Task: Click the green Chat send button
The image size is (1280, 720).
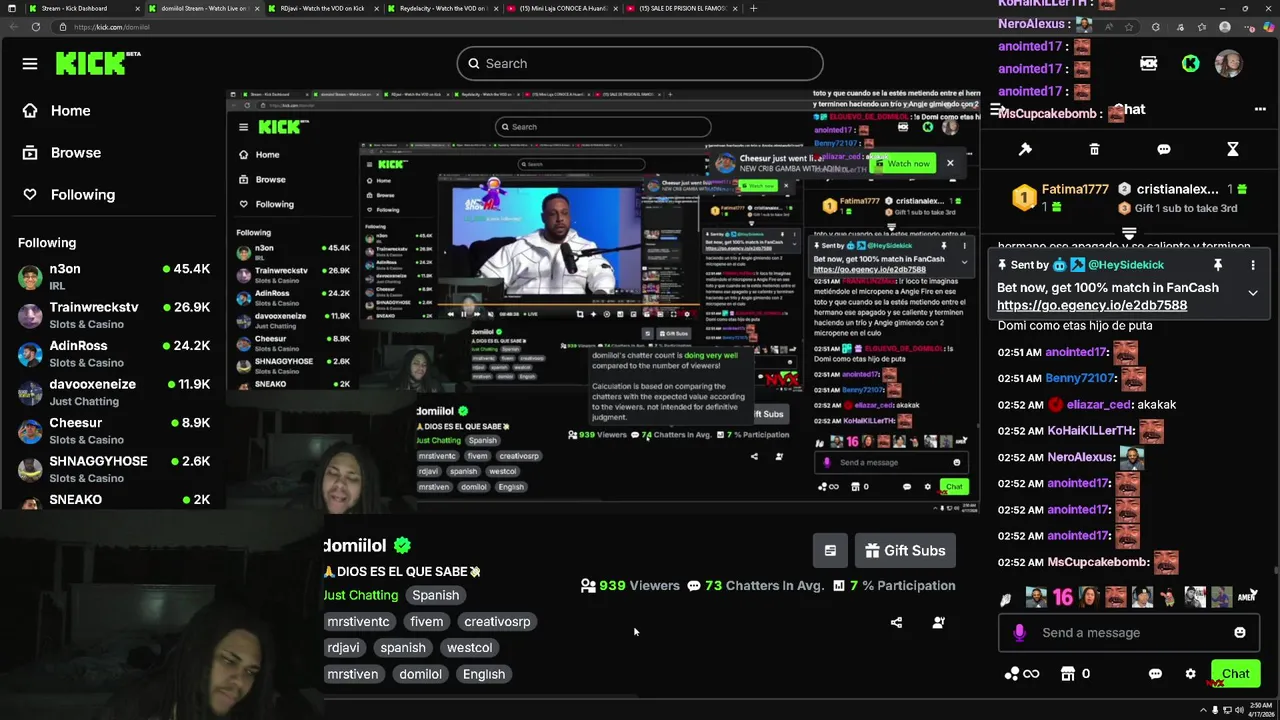Action: [x=1236, y=674]
